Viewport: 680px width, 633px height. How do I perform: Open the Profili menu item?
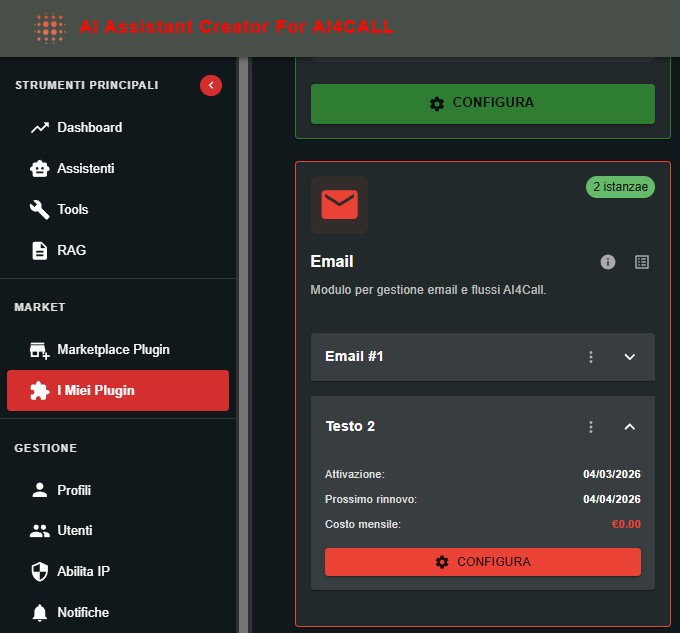(118, 490)
